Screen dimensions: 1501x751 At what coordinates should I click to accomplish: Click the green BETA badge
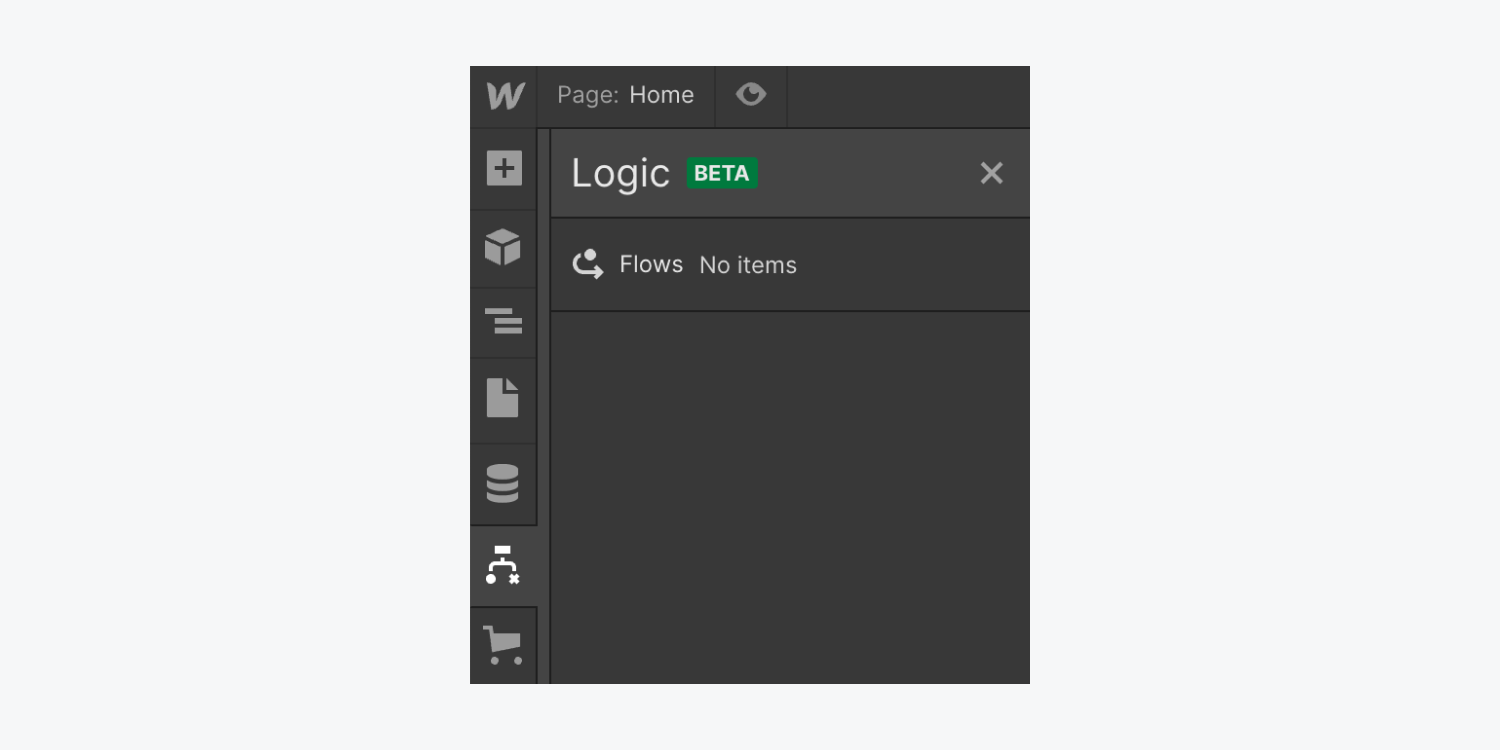pos(722,173)
